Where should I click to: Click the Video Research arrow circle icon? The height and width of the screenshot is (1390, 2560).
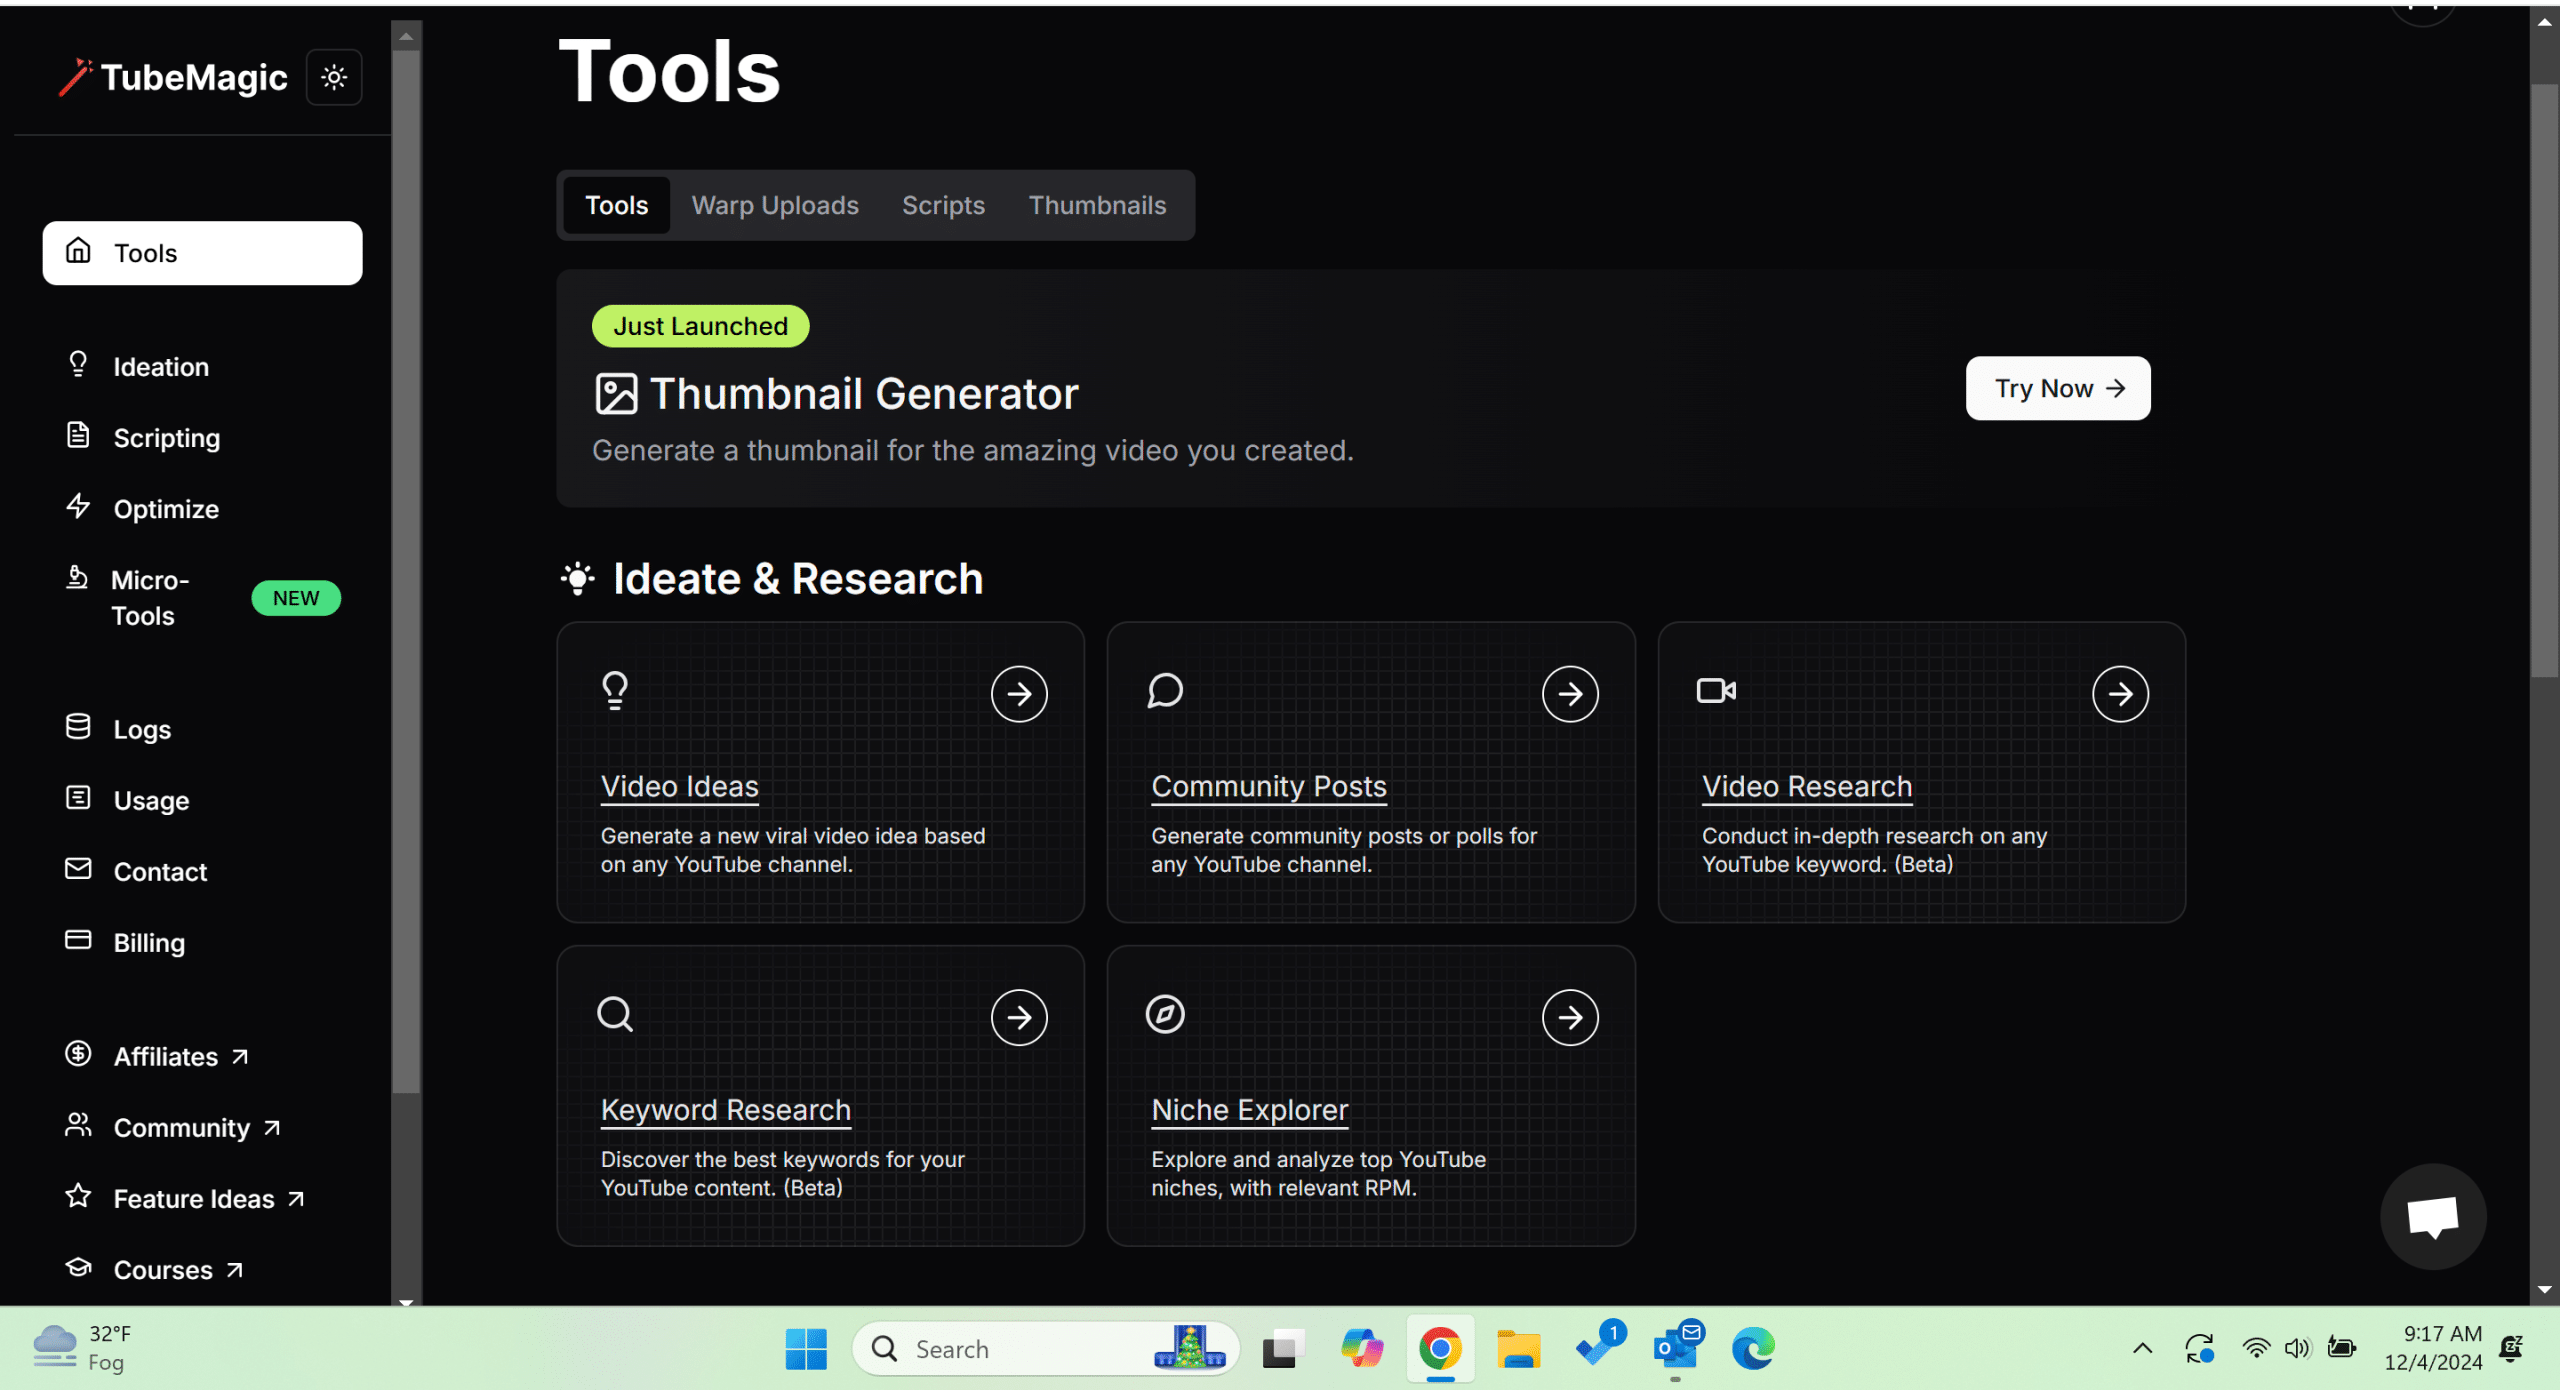pyautogui.click(x=2120, y=694)
